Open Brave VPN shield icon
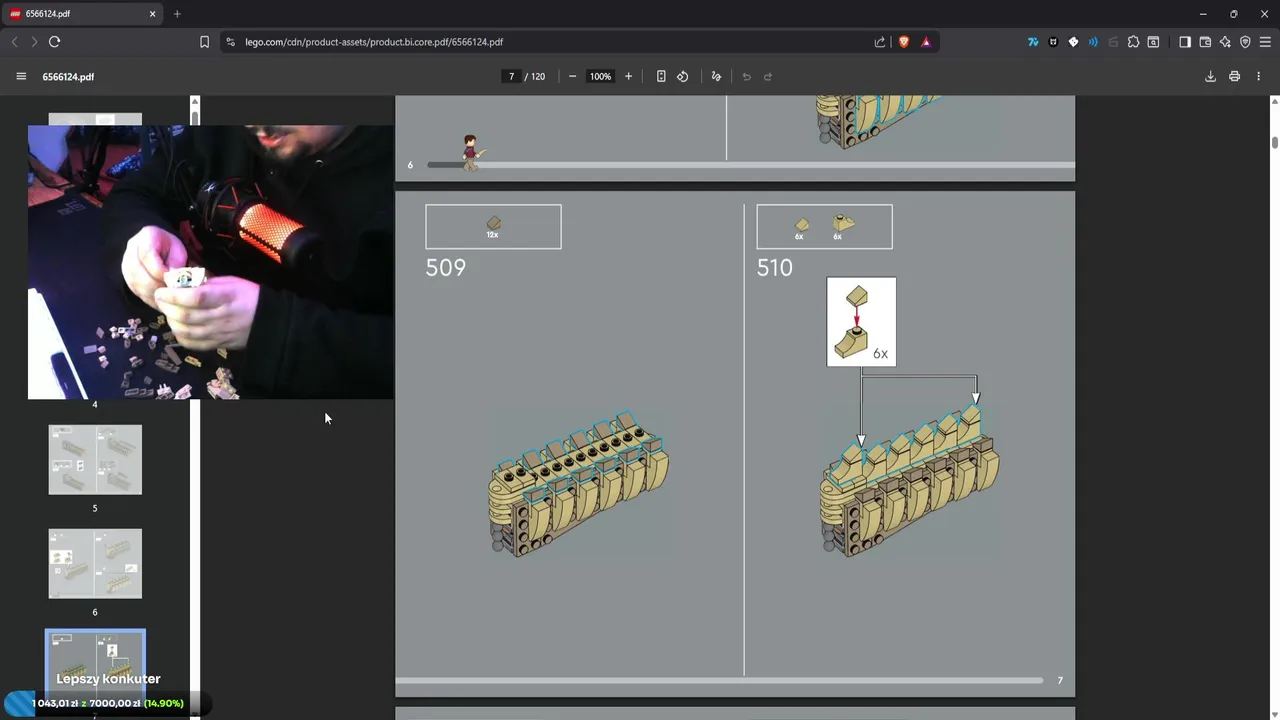 click(x=1245, y=42)
